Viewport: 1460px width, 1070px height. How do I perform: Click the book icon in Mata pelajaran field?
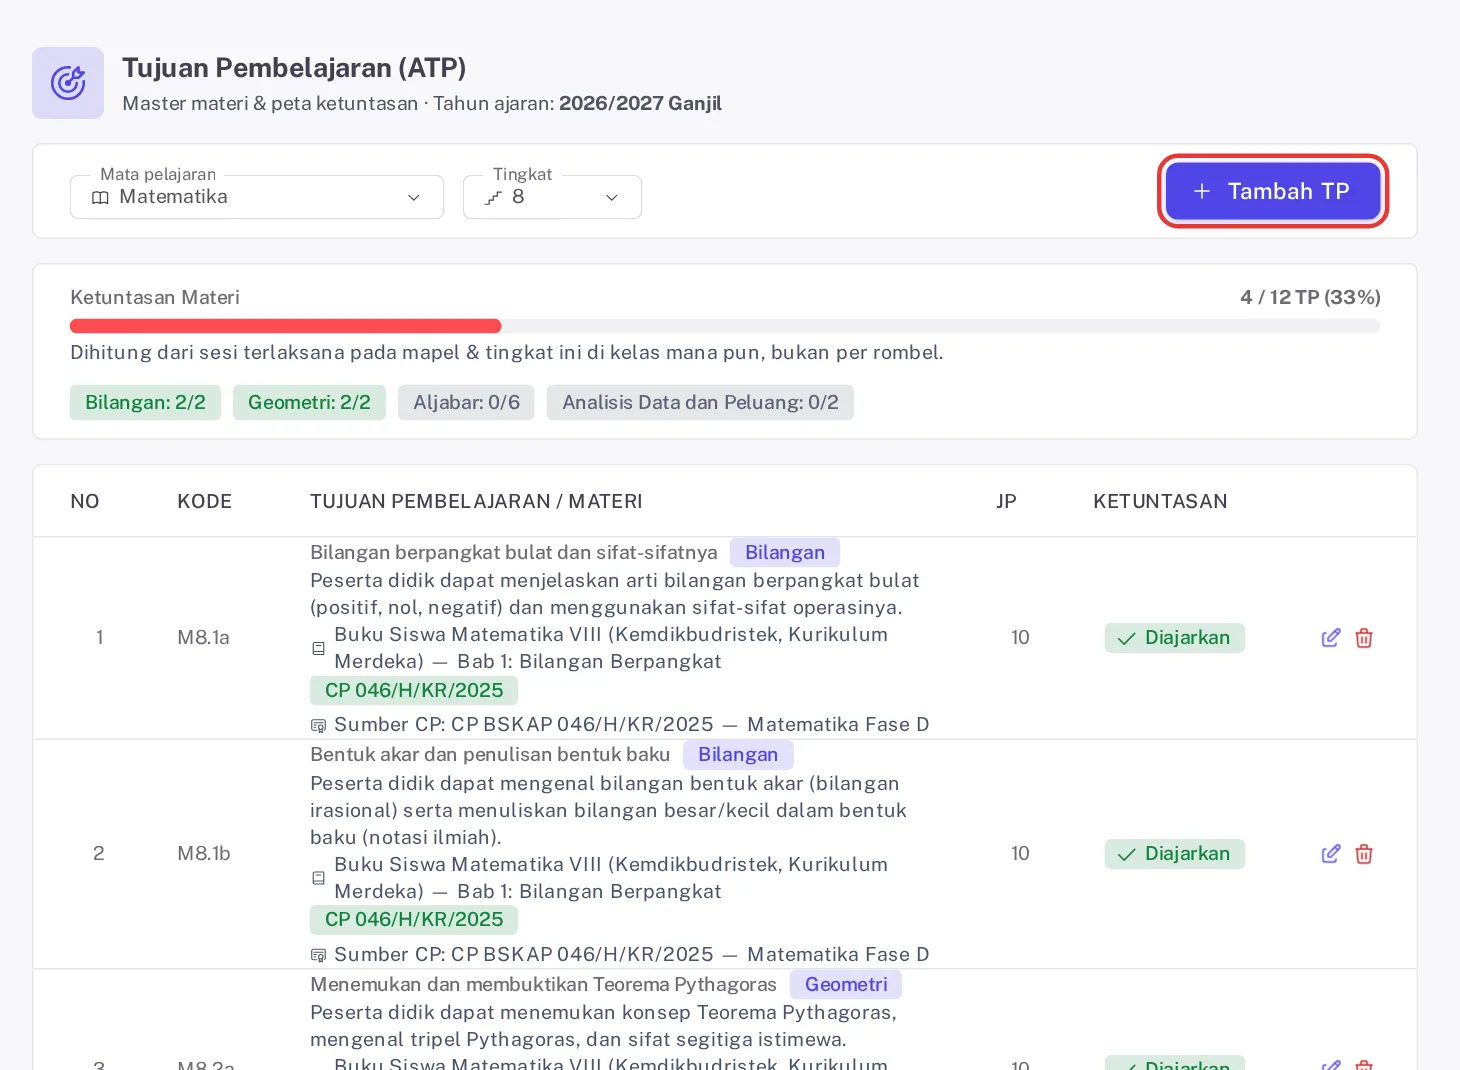click(x=100, y=198)
